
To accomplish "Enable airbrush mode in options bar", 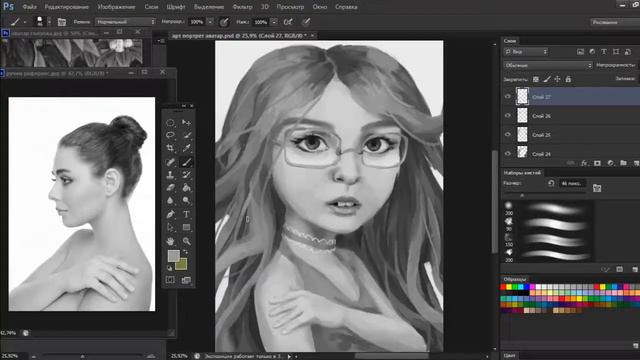I will pyautogui.click(x=288, y=22).
